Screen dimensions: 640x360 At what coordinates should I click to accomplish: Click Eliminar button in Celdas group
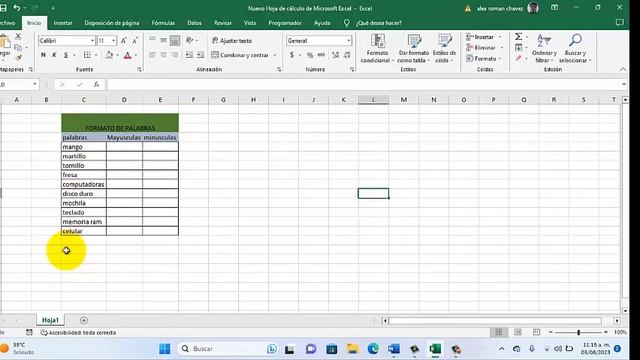[x=484, y=48]
